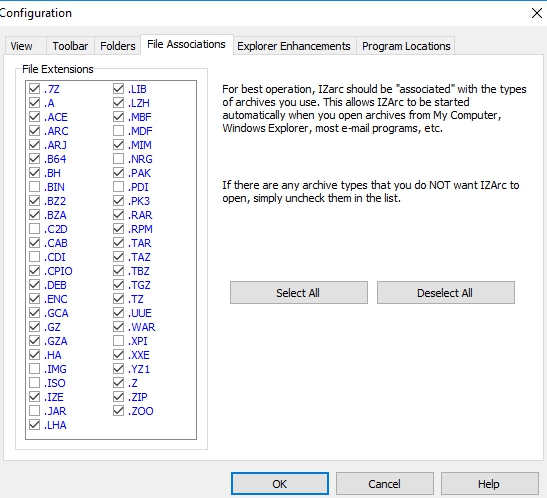Toggle the .LHA checkbox
Screen dimensions: 547x498
[35, 425]
